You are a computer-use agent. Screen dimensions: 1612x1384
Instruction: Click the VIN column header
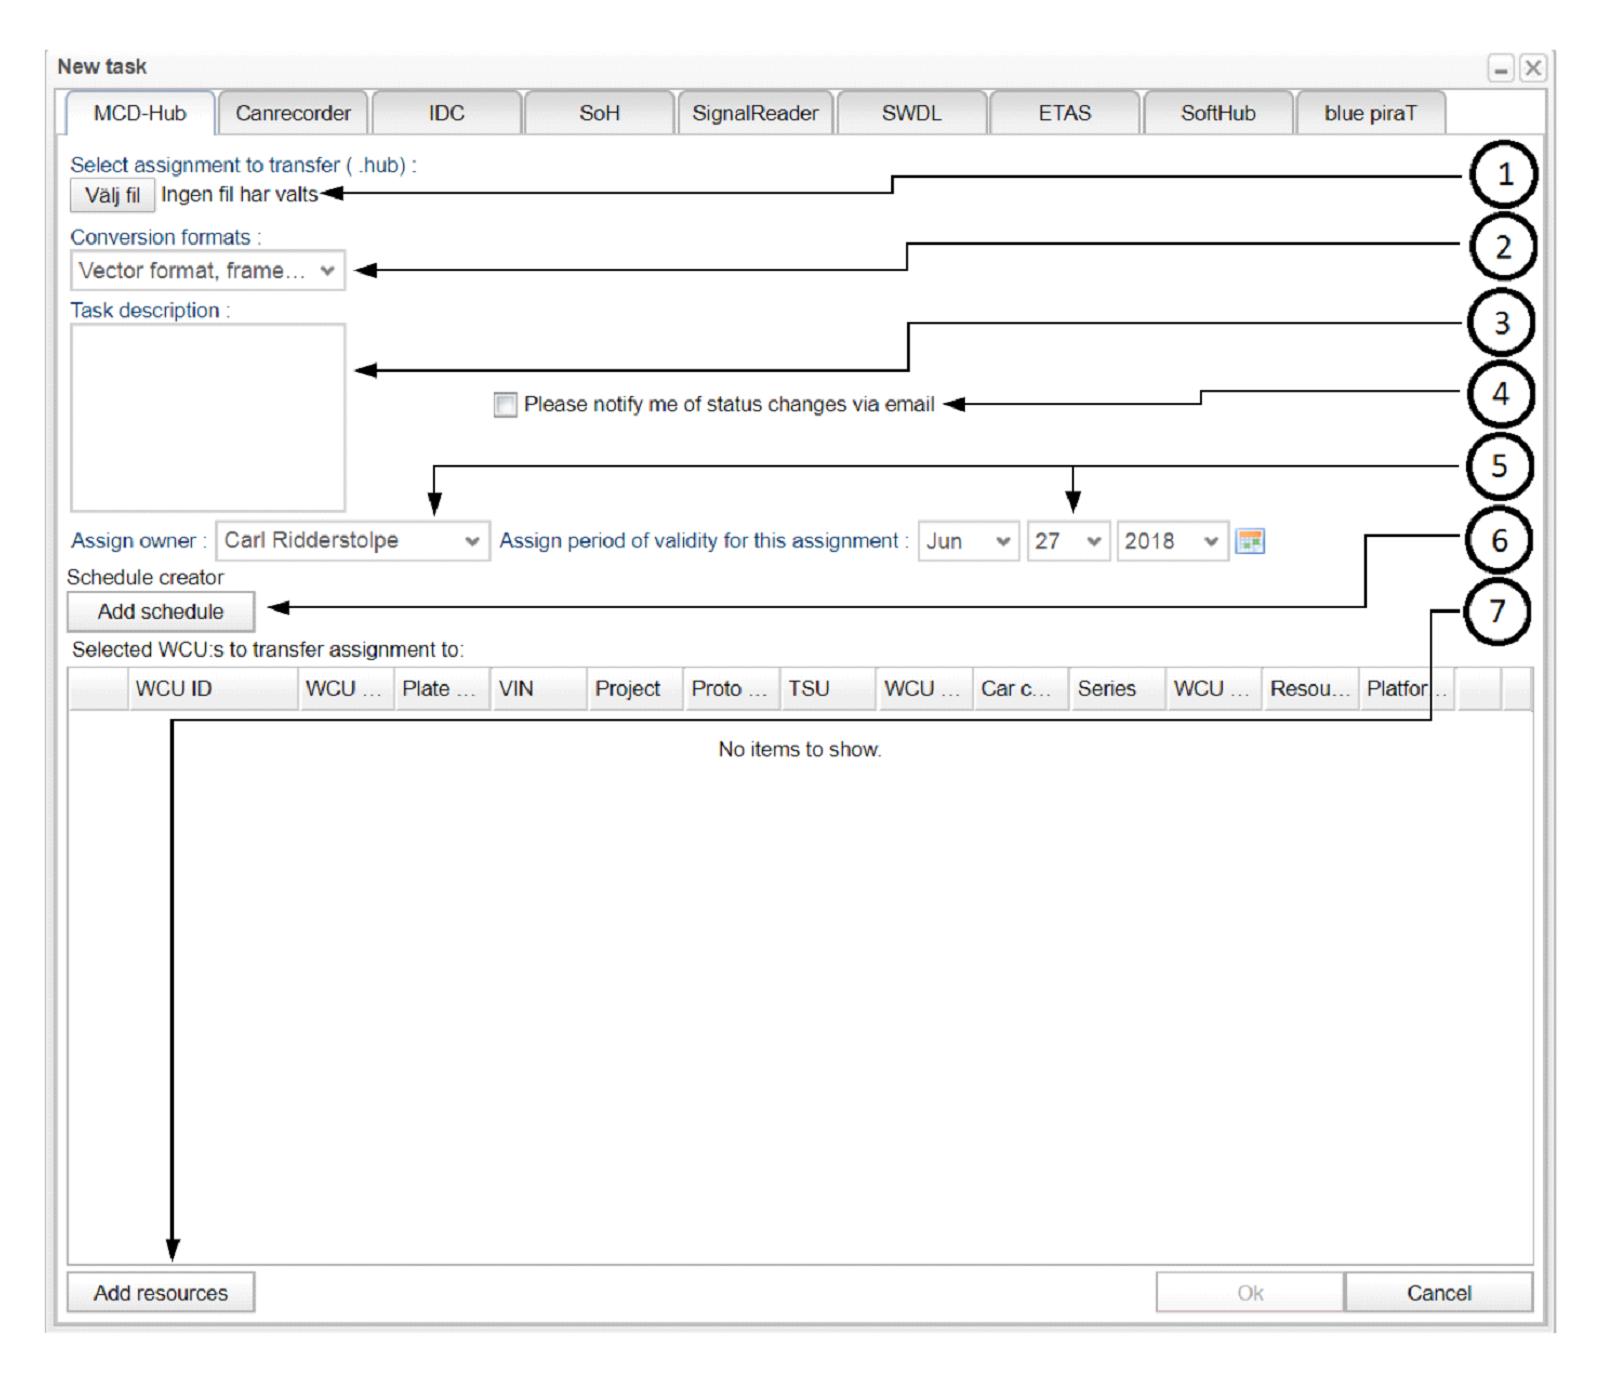(537, 689)
